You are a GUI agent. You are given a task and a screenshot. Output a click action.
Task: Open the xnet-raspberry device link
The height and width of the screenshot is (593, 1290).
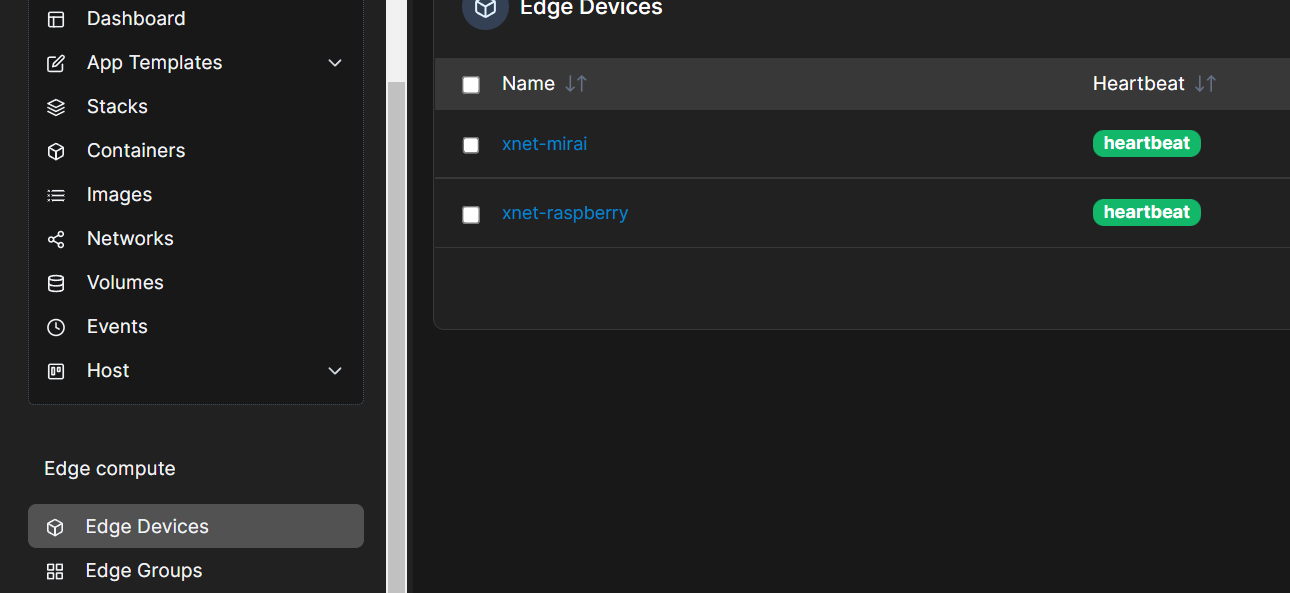565,212
